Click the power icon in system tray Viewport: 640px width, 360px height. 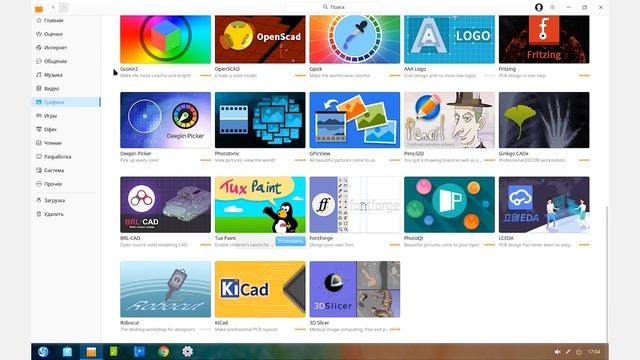[x=579, y=351]
